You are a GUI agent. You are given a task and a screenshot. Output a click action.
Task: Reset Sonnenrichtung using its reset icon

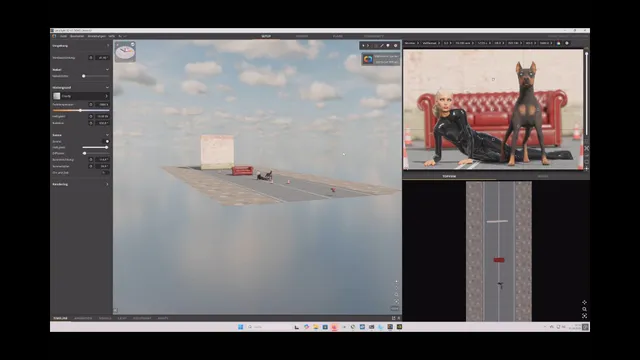pos(91,160)
